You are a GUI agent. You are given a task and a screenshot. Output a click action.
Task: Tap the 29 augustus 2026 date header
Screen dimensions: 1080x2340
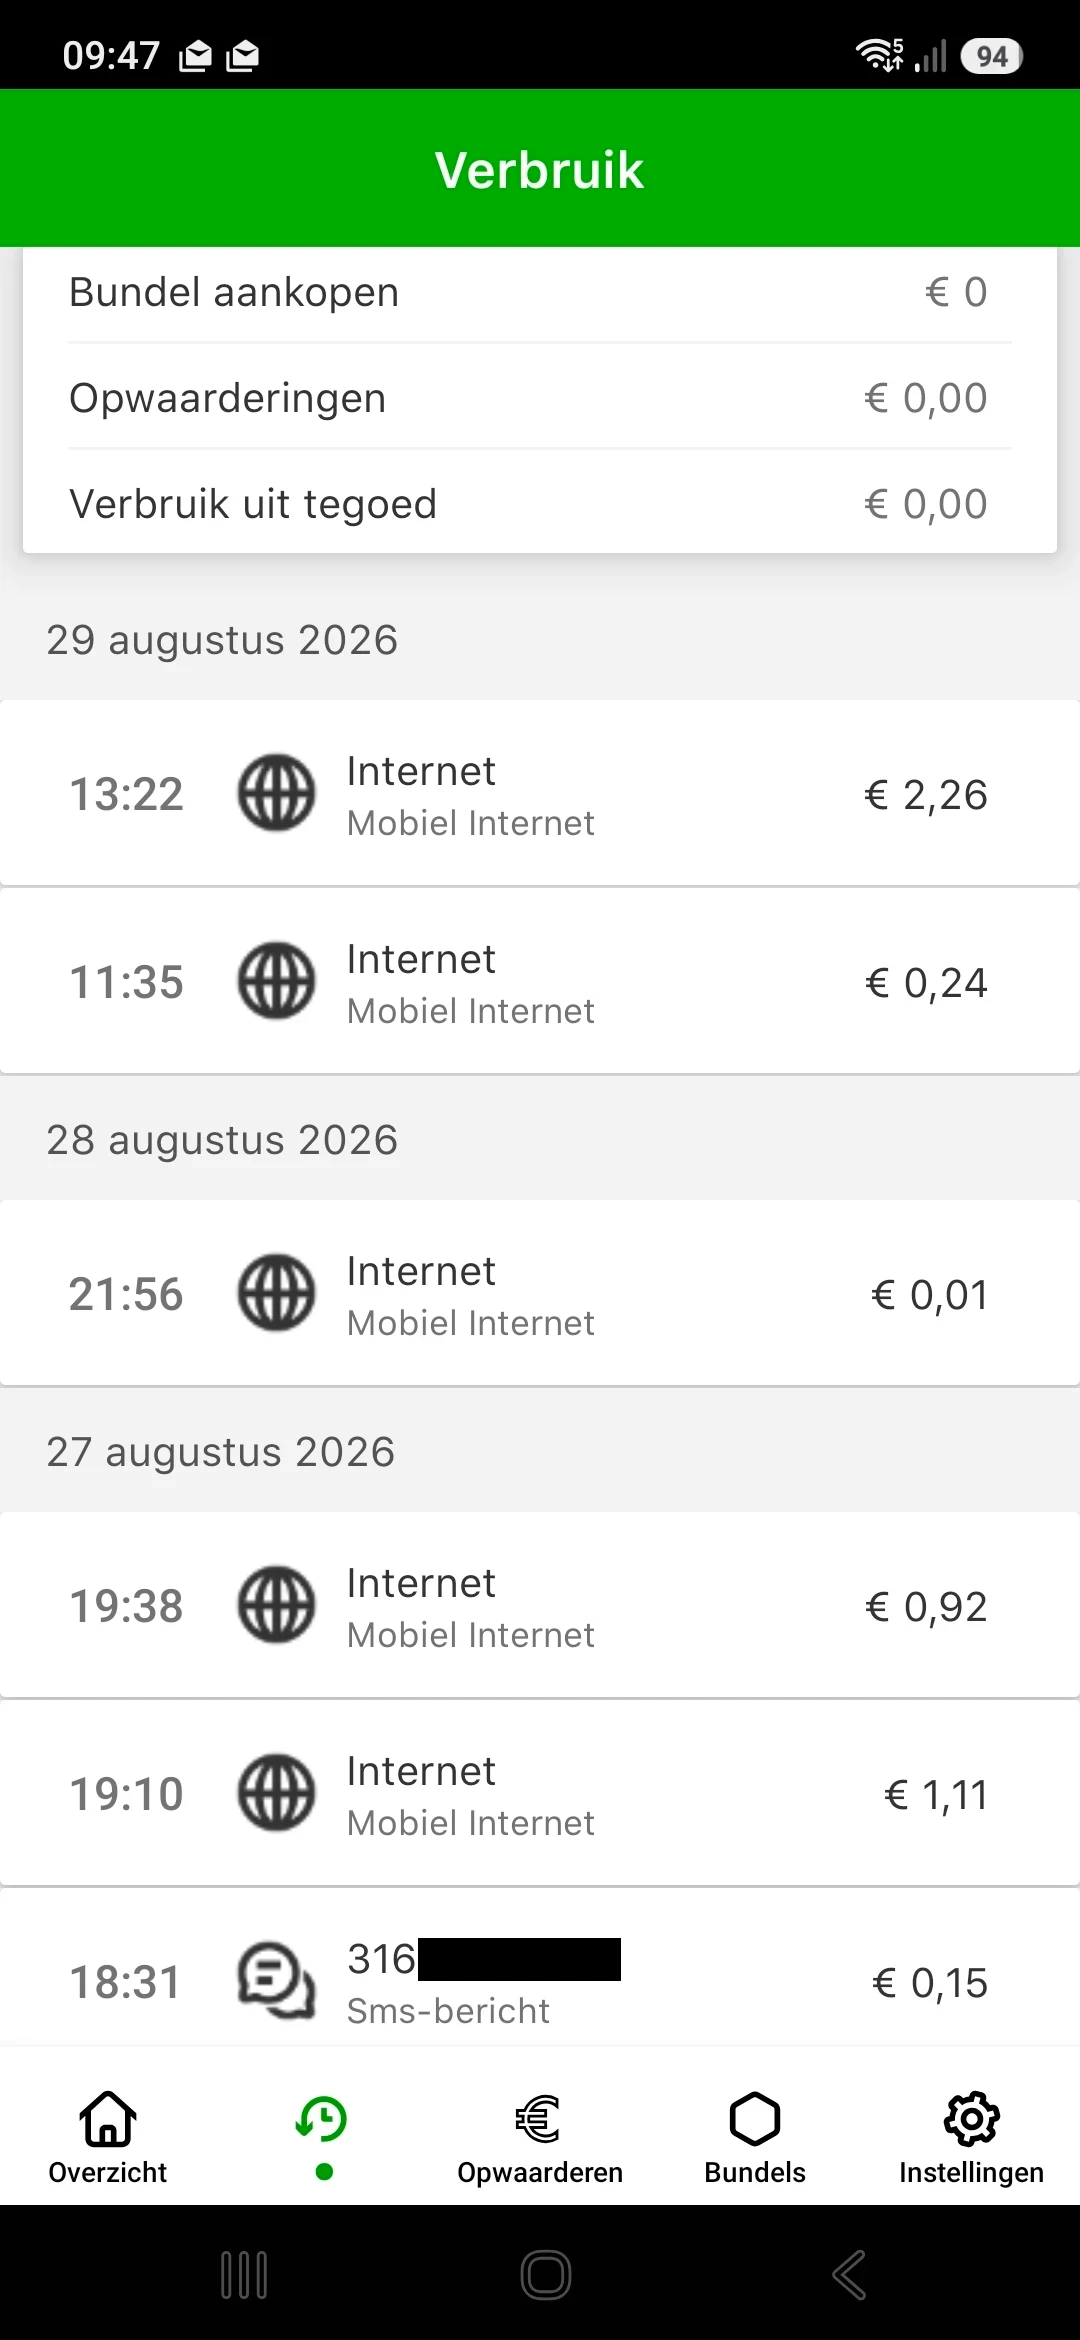coord(222,640)
